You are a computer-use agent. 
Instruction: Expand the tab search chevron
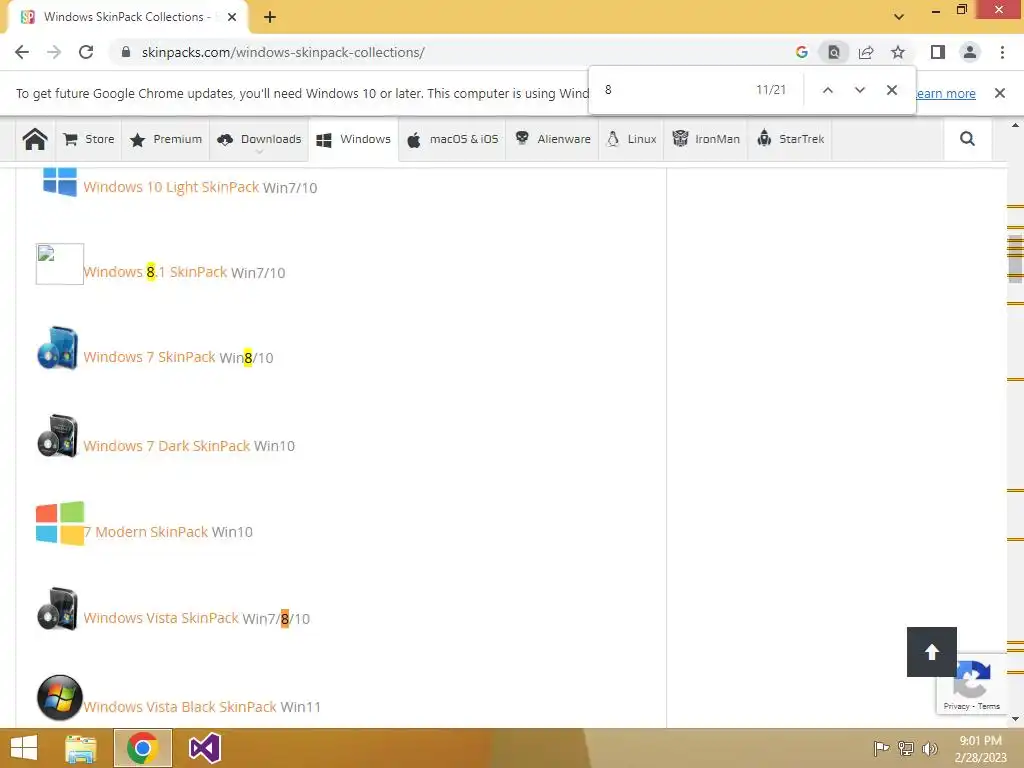[x=899, y=16]
